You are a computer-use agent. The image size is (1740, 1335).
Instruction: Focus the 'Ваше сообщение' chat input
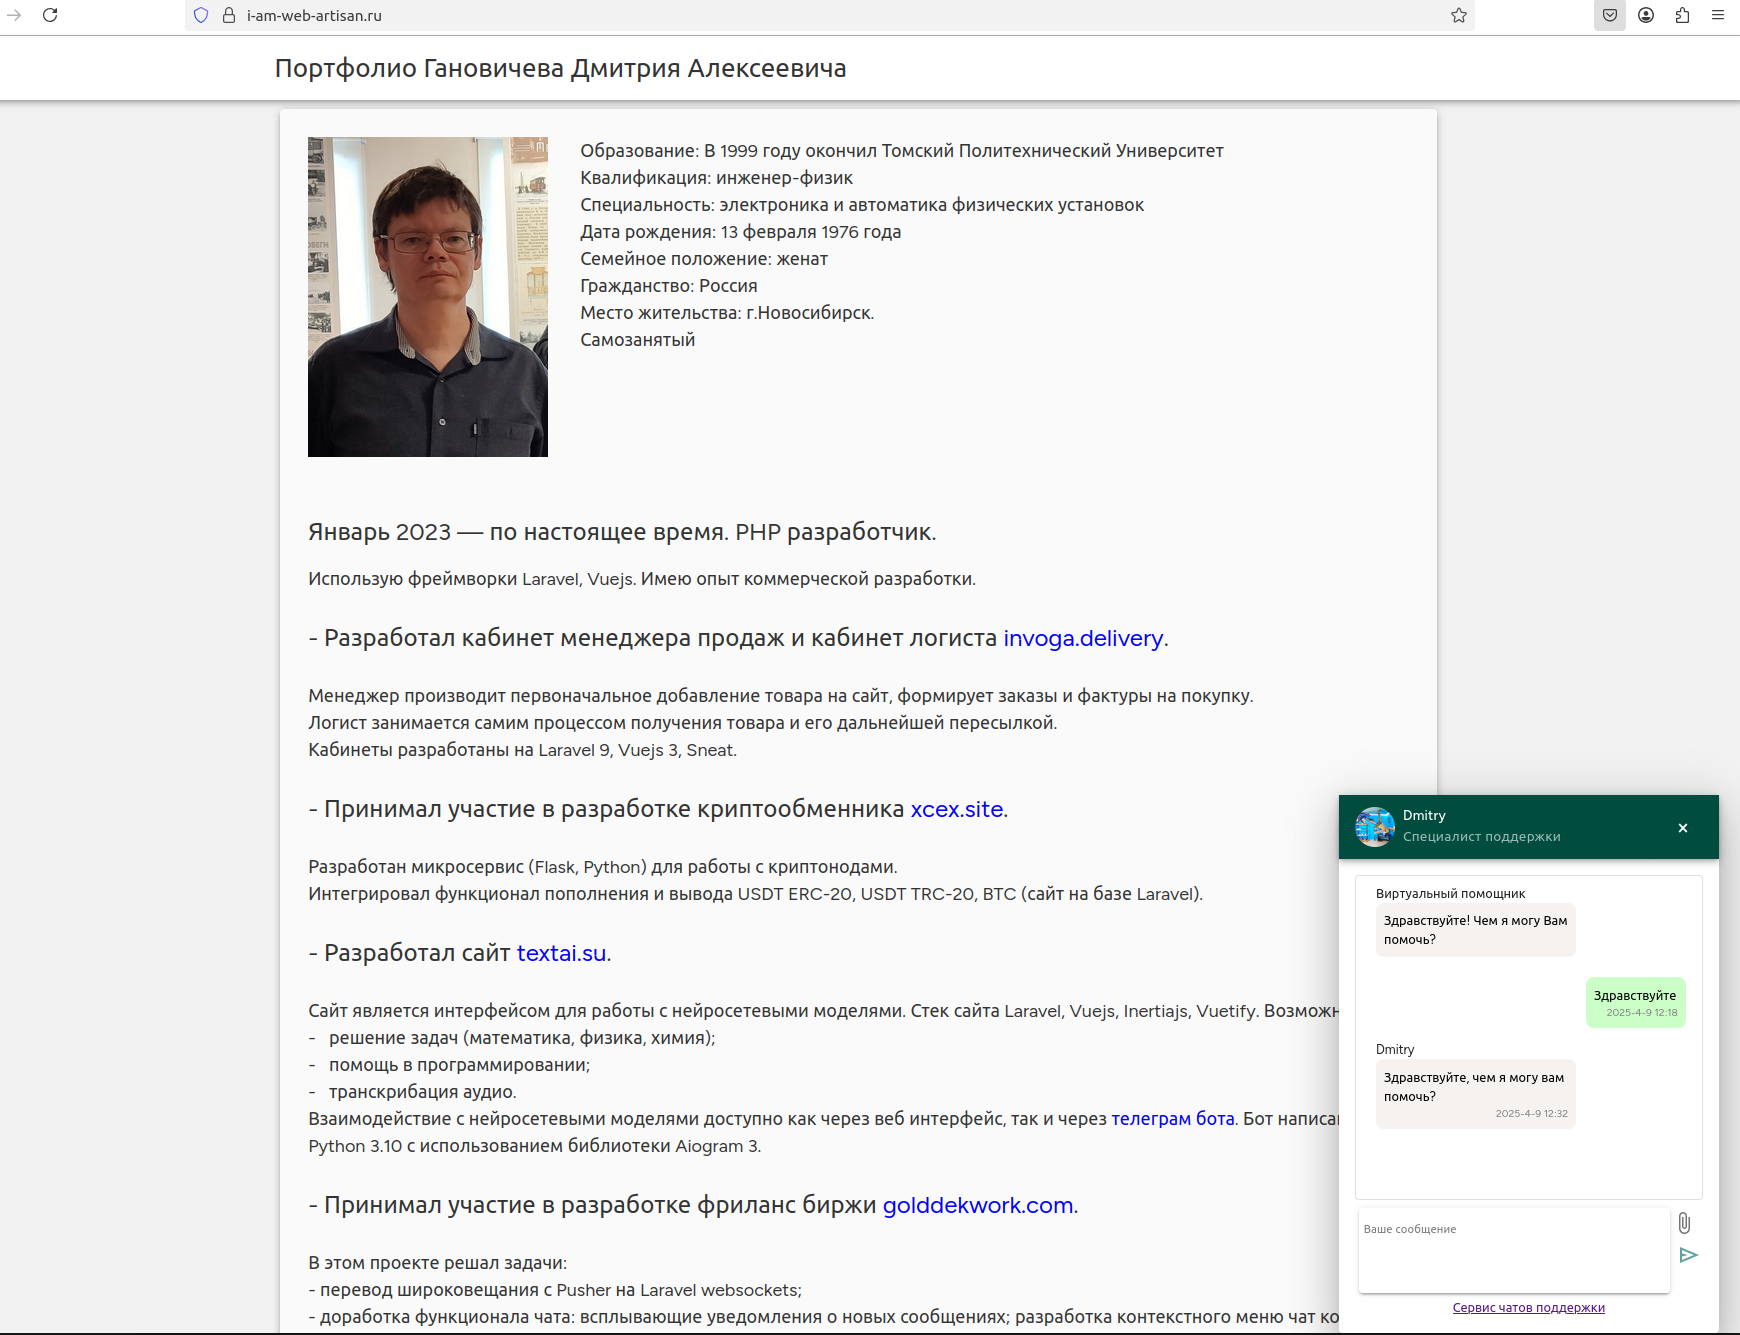pyautogui.click(x=1514, y=1250)
